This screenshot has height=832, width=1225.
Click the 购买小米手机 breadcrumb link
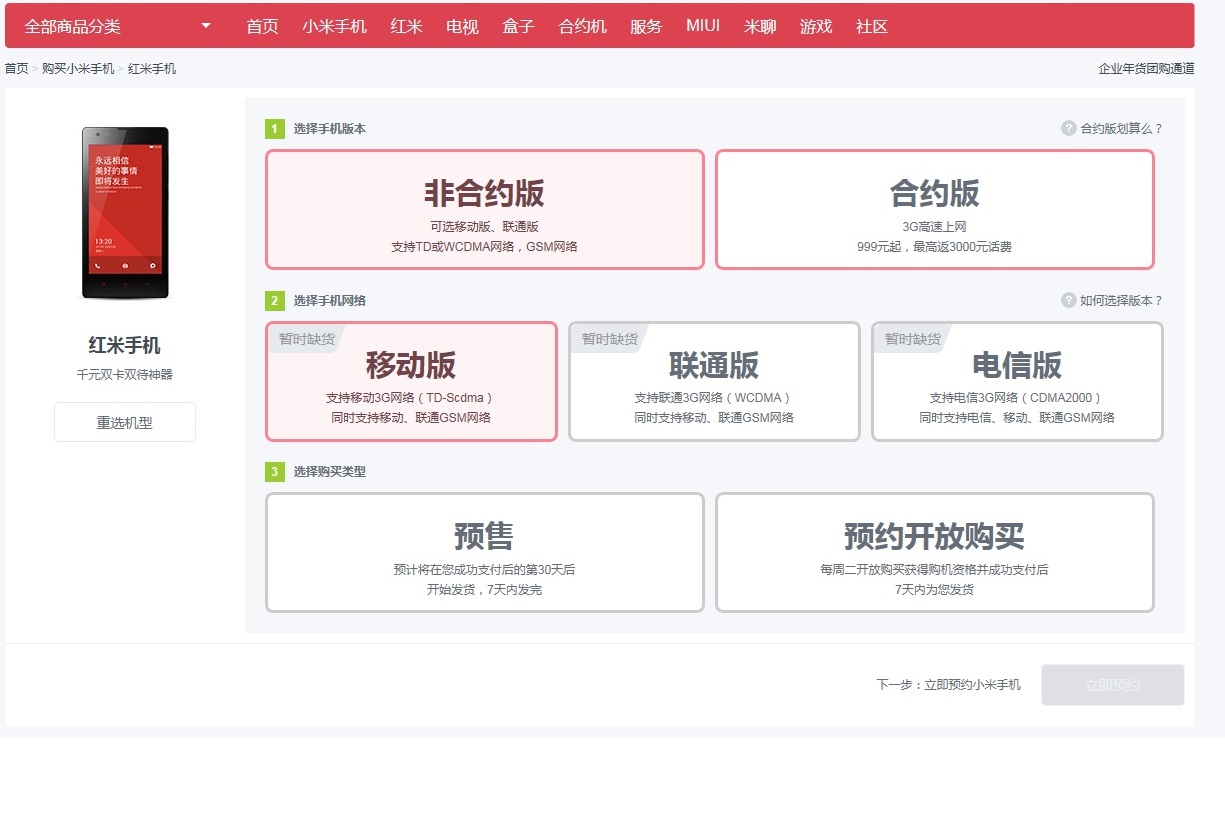(78, 69)
